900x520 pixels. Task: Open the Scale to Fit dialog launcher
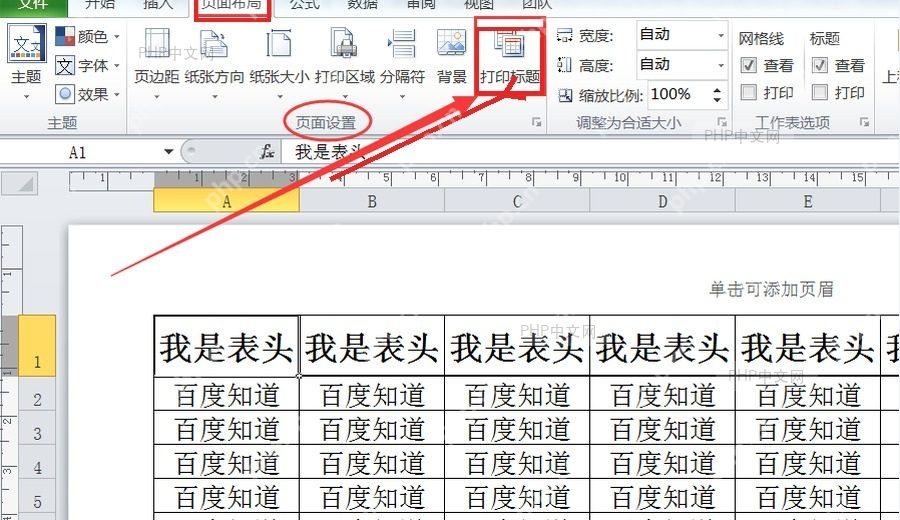(x=722, y=122)
